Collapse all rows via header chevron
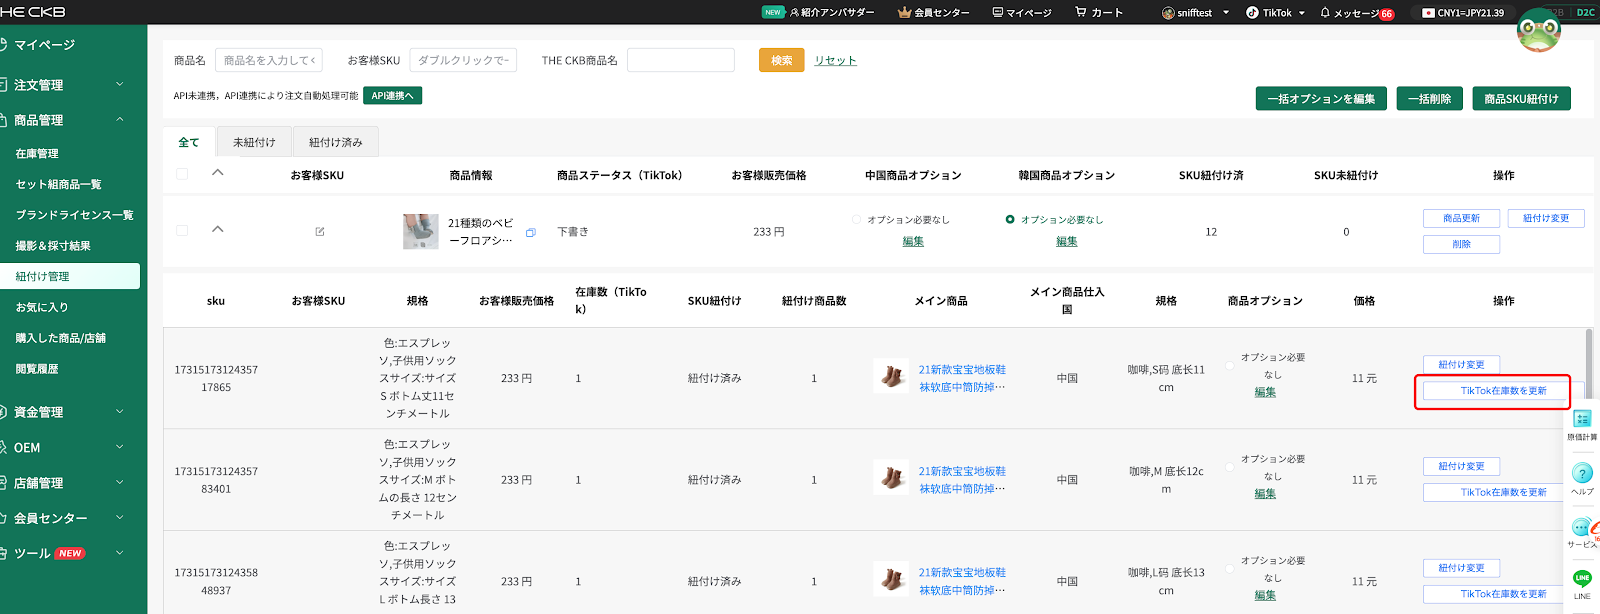This screenshot has width=1600, height=614. 218,173
